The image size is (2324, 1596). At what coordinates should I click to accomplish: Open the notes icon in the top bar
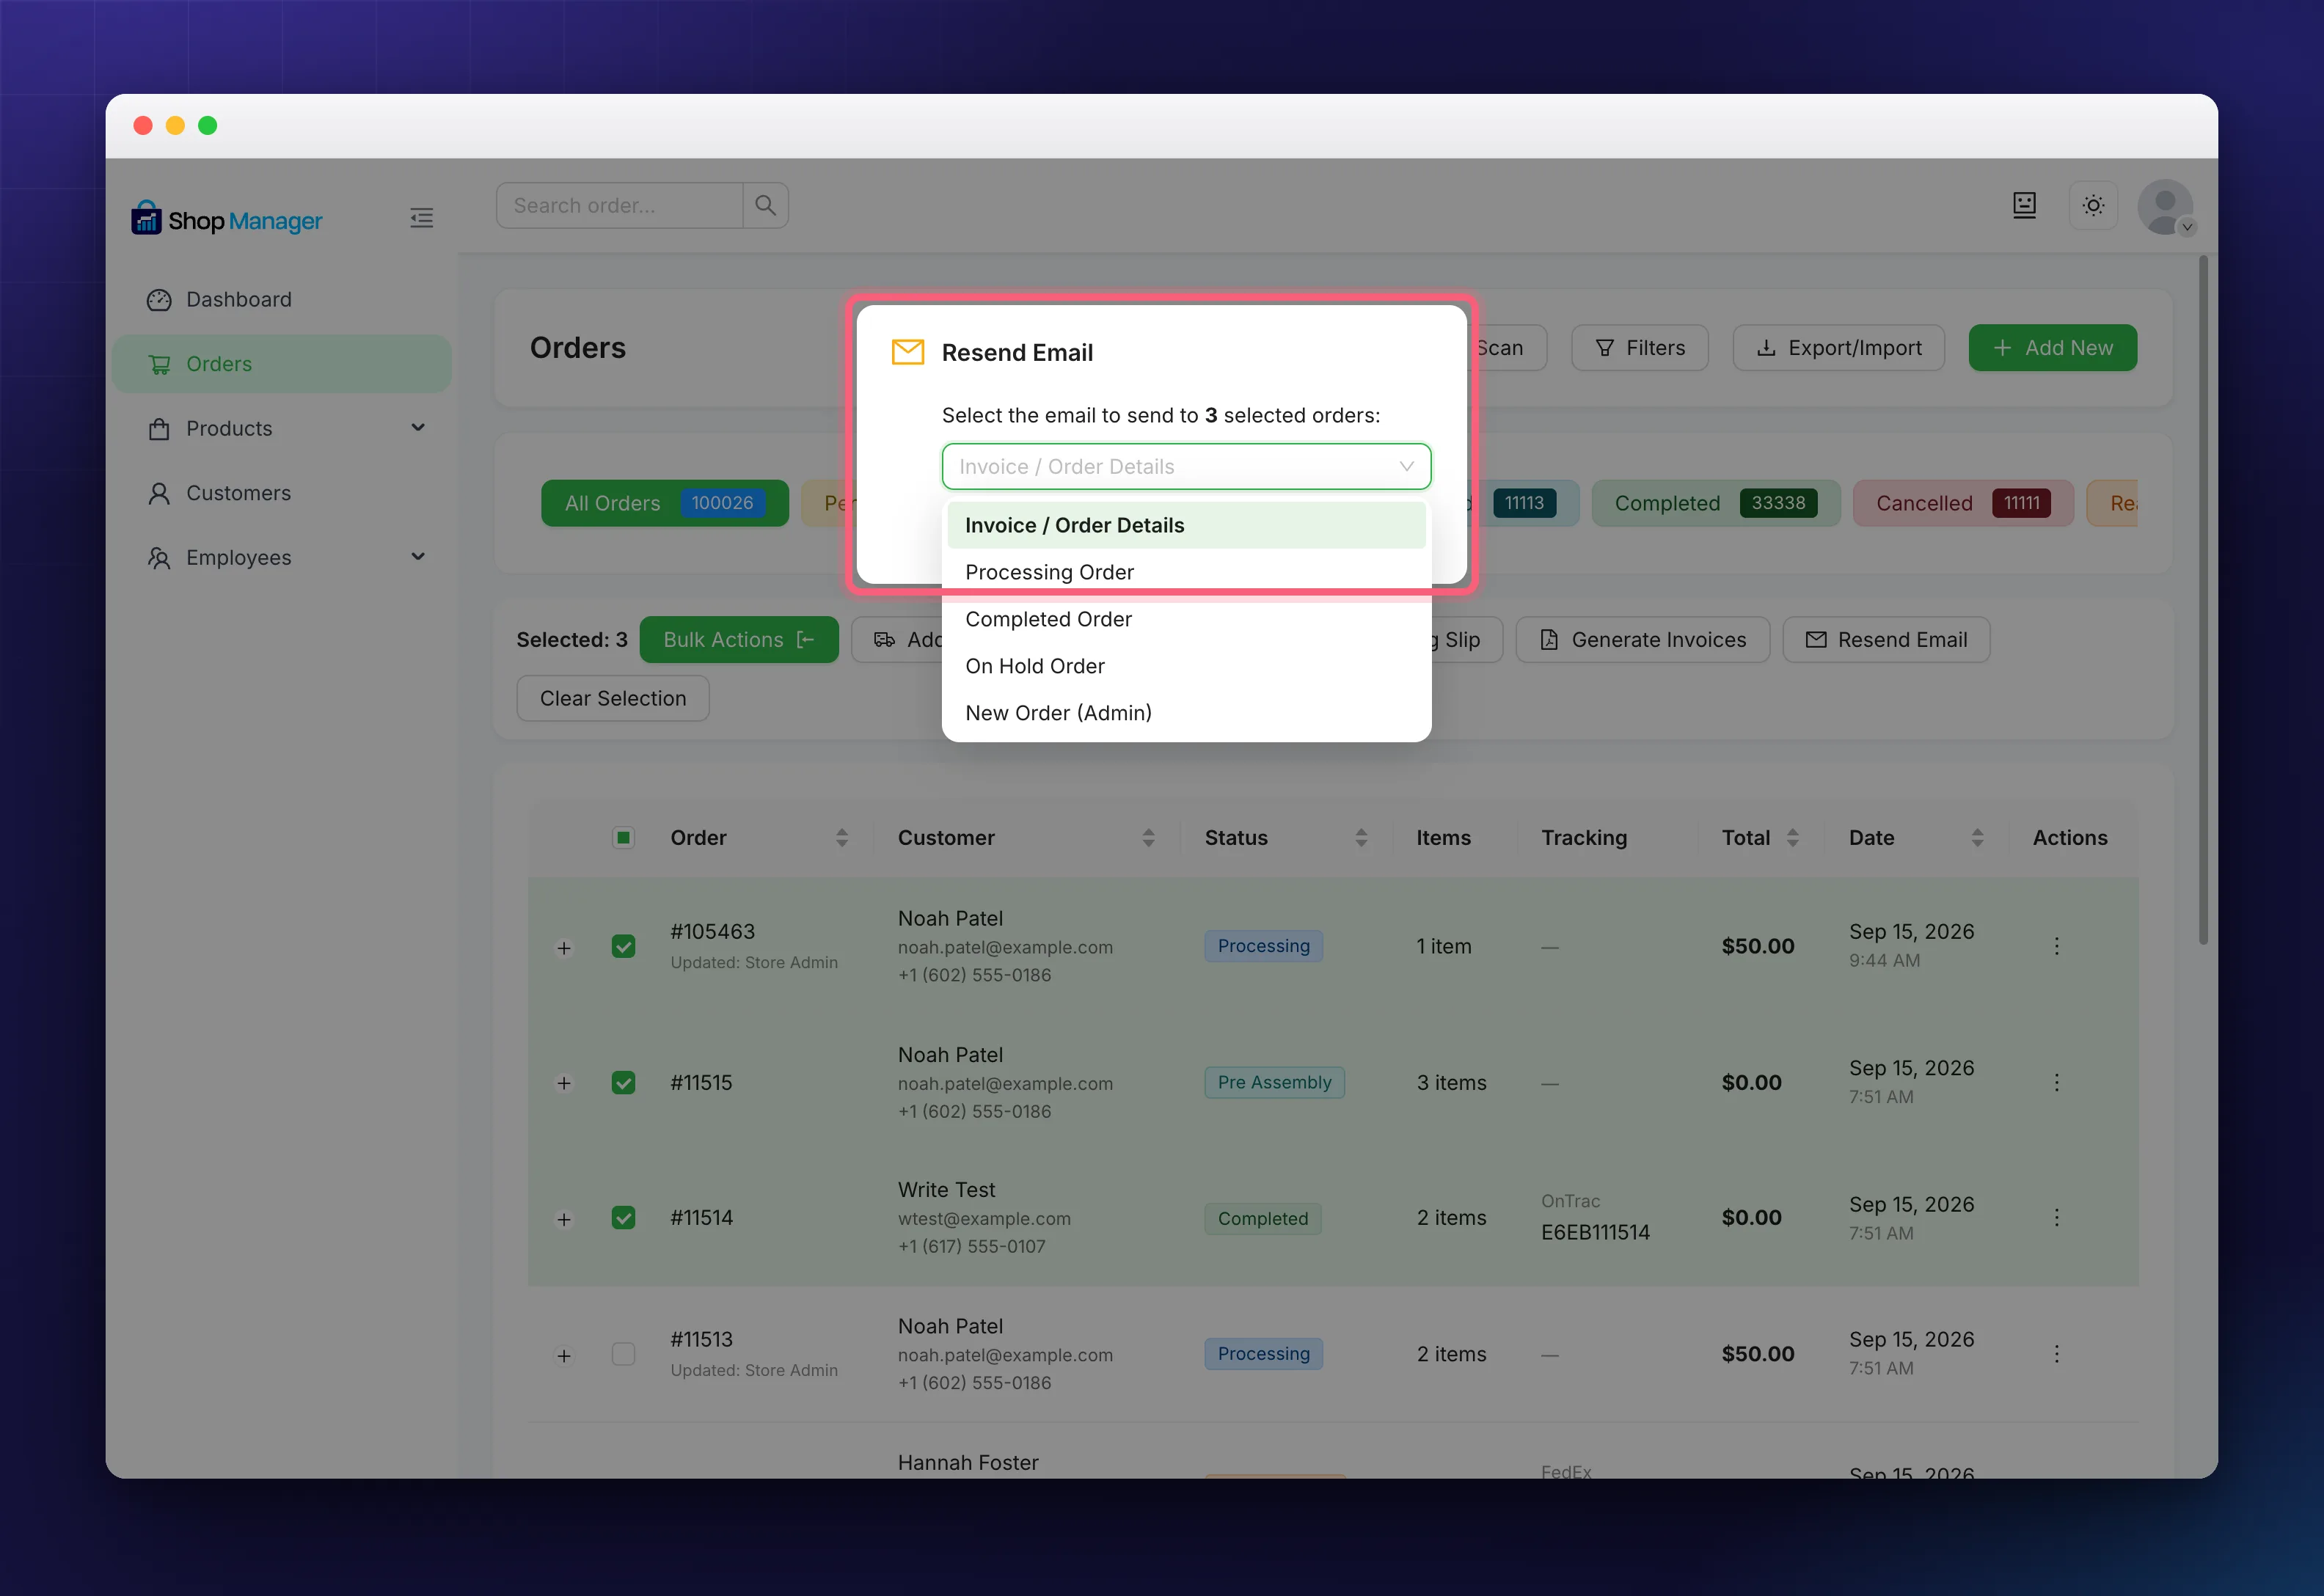point(2024,205)
